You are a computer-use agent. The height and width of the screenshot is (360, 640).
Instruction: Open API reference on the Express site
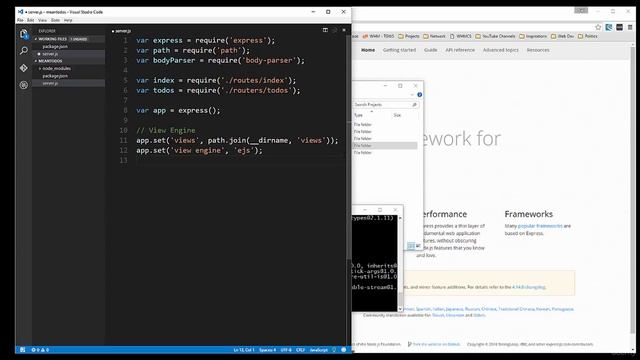point(460,50)
